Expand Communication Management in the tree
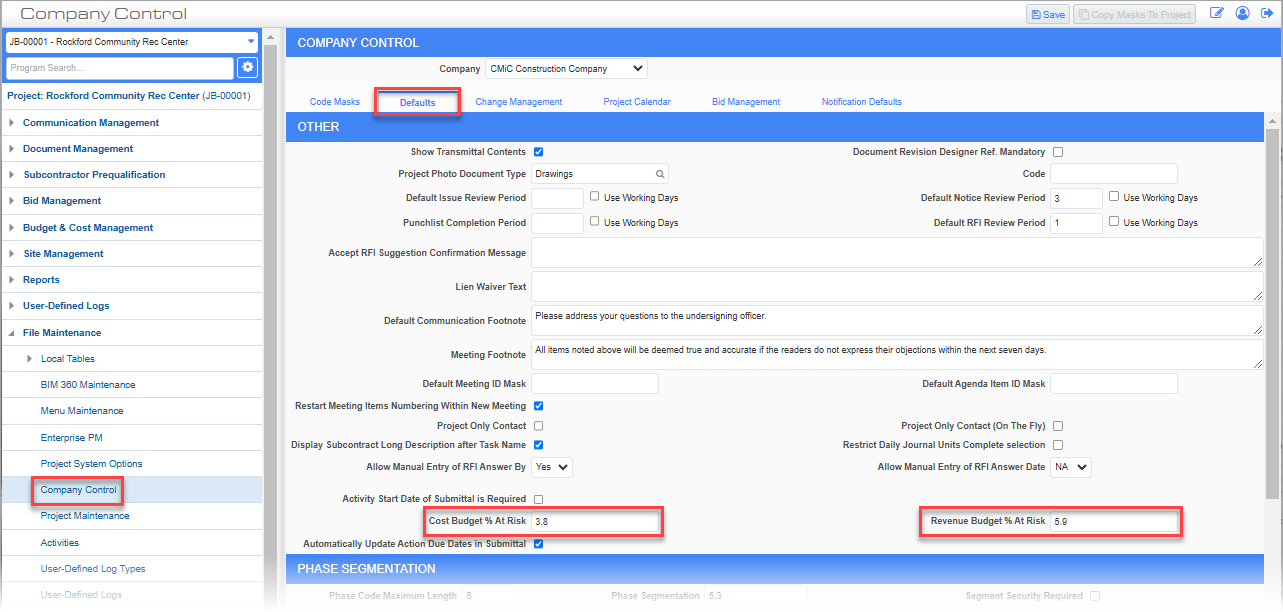1283x612 pixels. click(x=12, y=123)
